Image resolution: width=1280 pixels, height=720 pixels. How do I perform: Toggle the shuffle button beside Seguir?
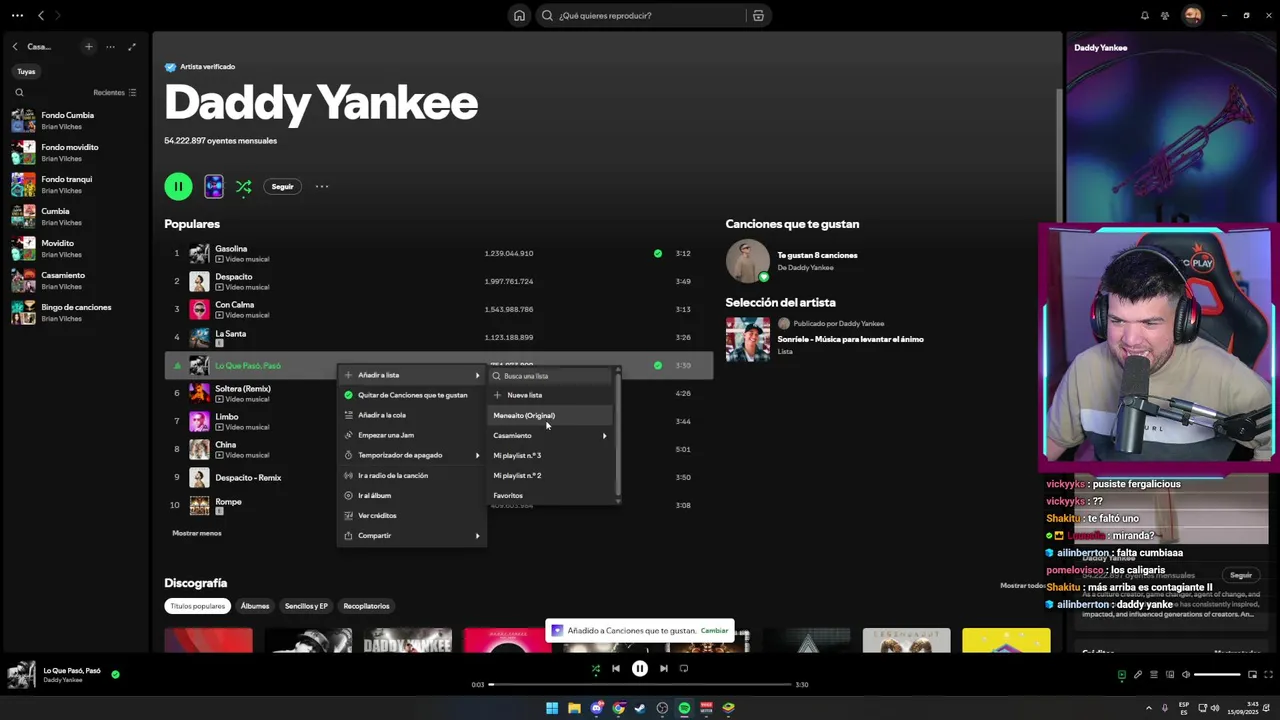(x=244, y=186)
